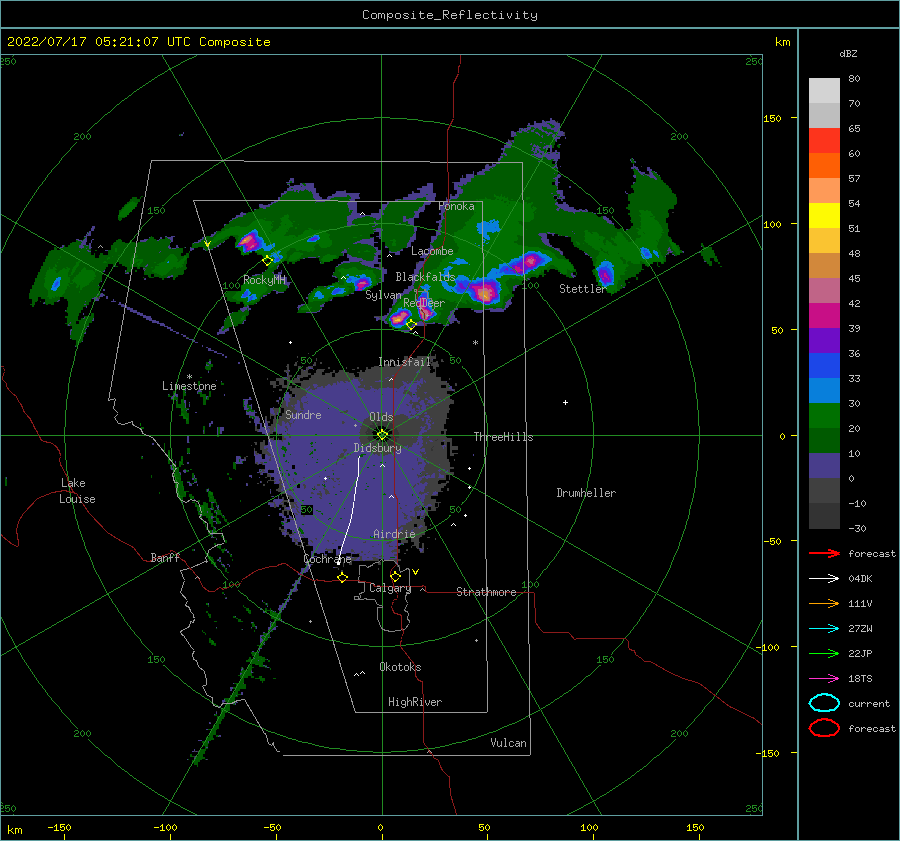Click the red forecast arrow in legend

click(x=824, y=553)
